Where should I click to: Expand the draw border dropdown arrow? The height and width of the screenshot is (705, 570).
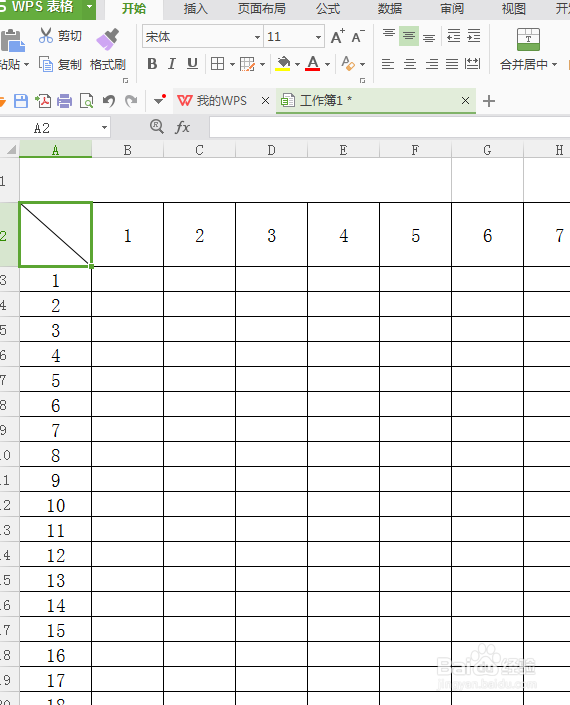263,64
